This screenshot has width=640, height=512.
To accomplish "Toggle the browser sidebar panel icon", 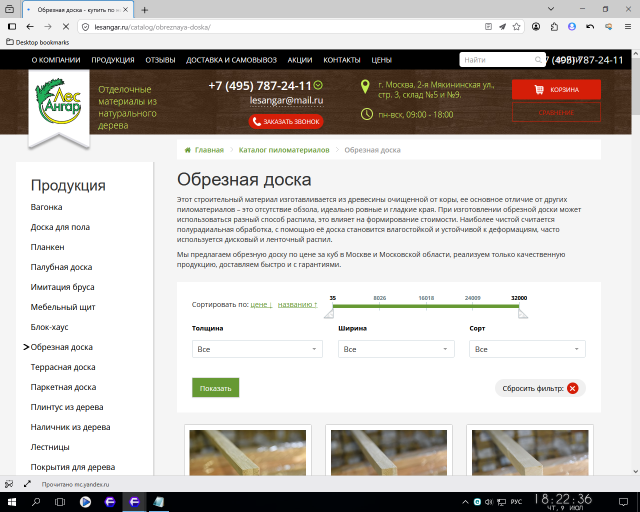I will [x=12, y=27].
